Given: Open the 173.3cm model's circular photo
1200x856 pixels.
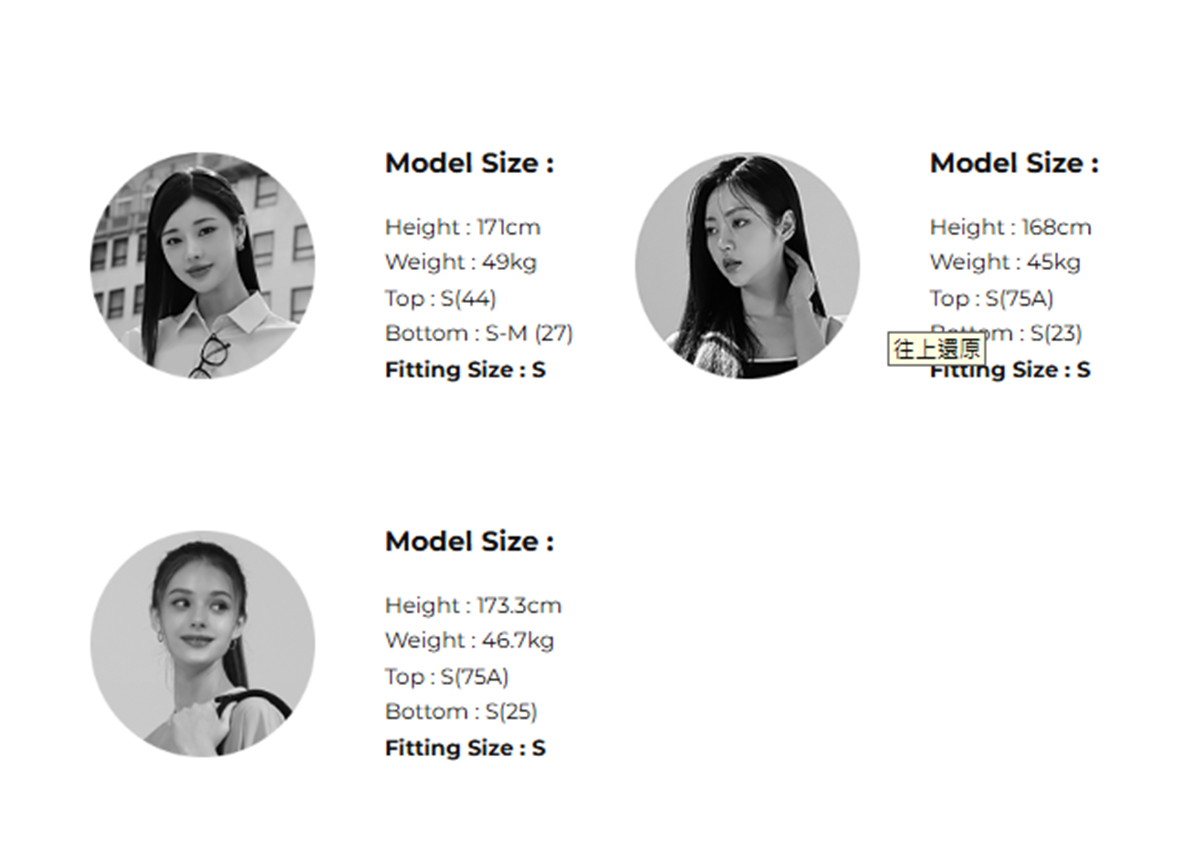Looking at the screenshot, I should (x=202, y=643).
